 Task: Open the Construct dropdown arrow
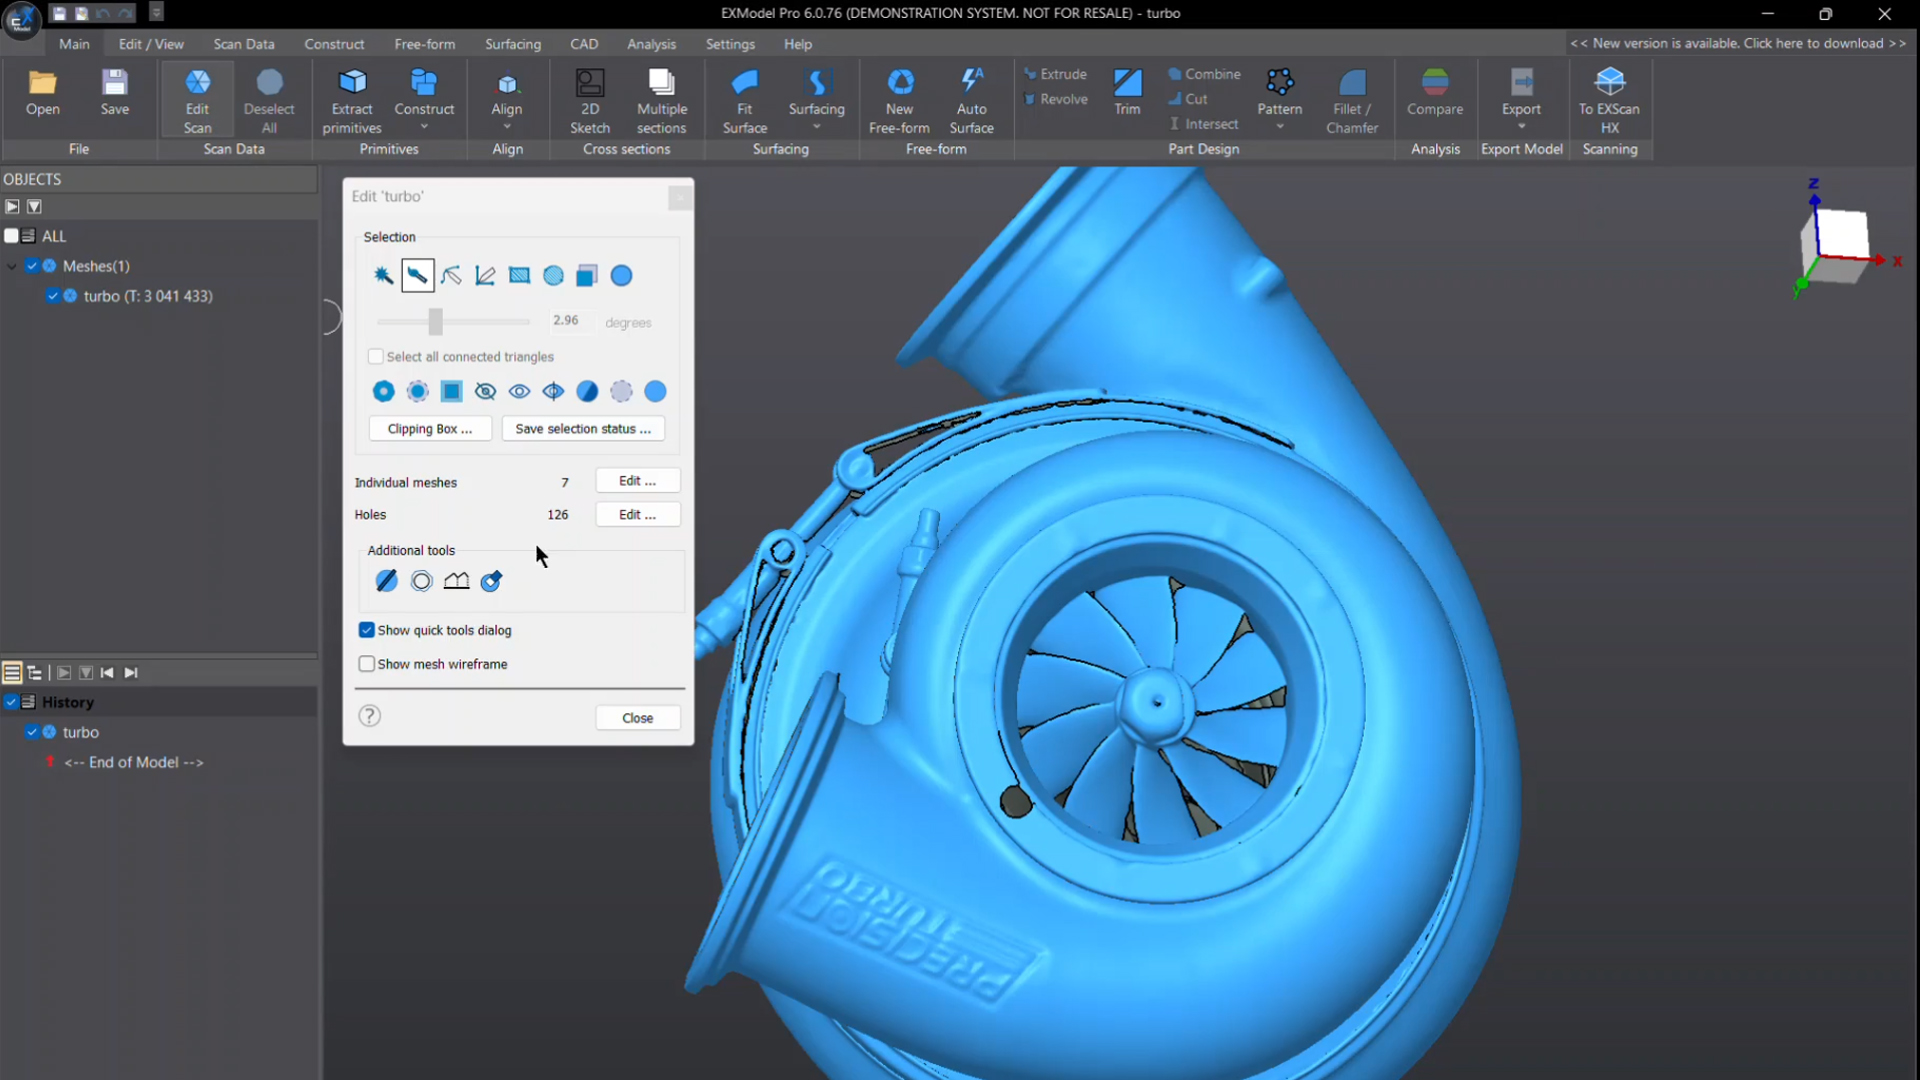[424, 127]
